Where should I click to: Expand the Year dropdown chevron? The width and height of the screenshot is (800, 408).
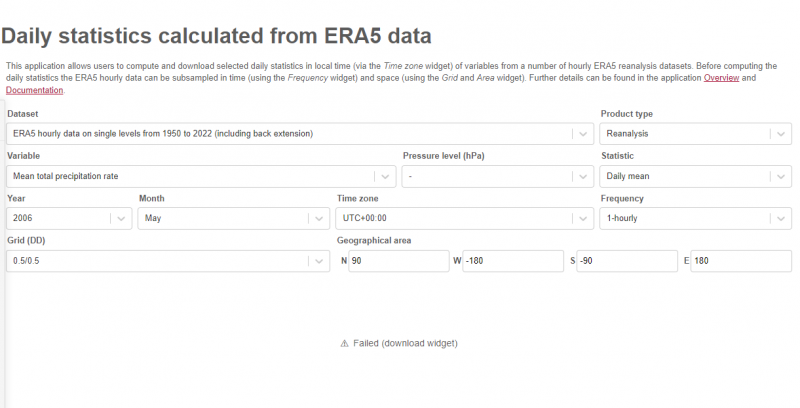point(120,218)
